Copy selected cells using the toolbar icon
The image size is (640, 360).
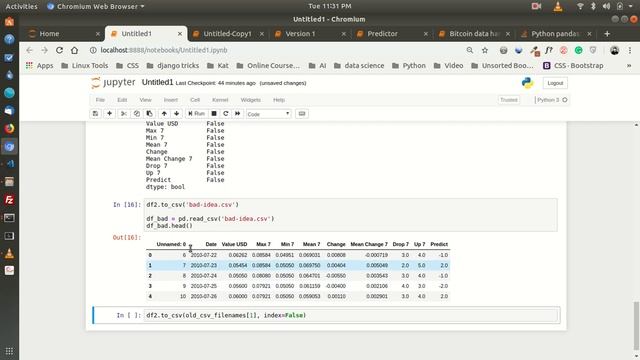click(137, 114)
